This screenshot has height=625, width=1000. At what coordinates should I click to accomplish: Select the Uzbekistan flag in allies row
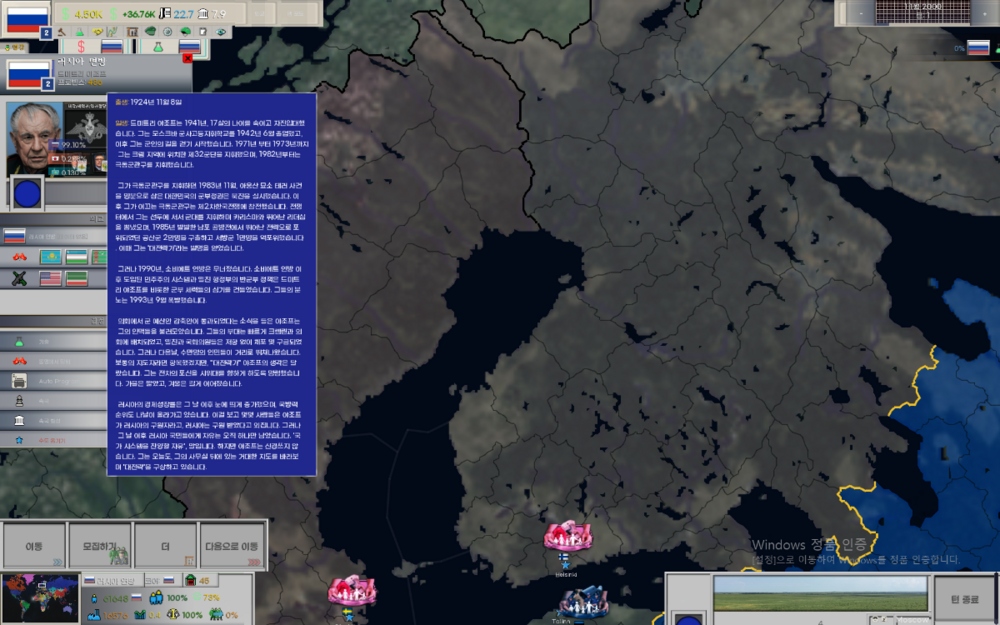pos(77,257)
